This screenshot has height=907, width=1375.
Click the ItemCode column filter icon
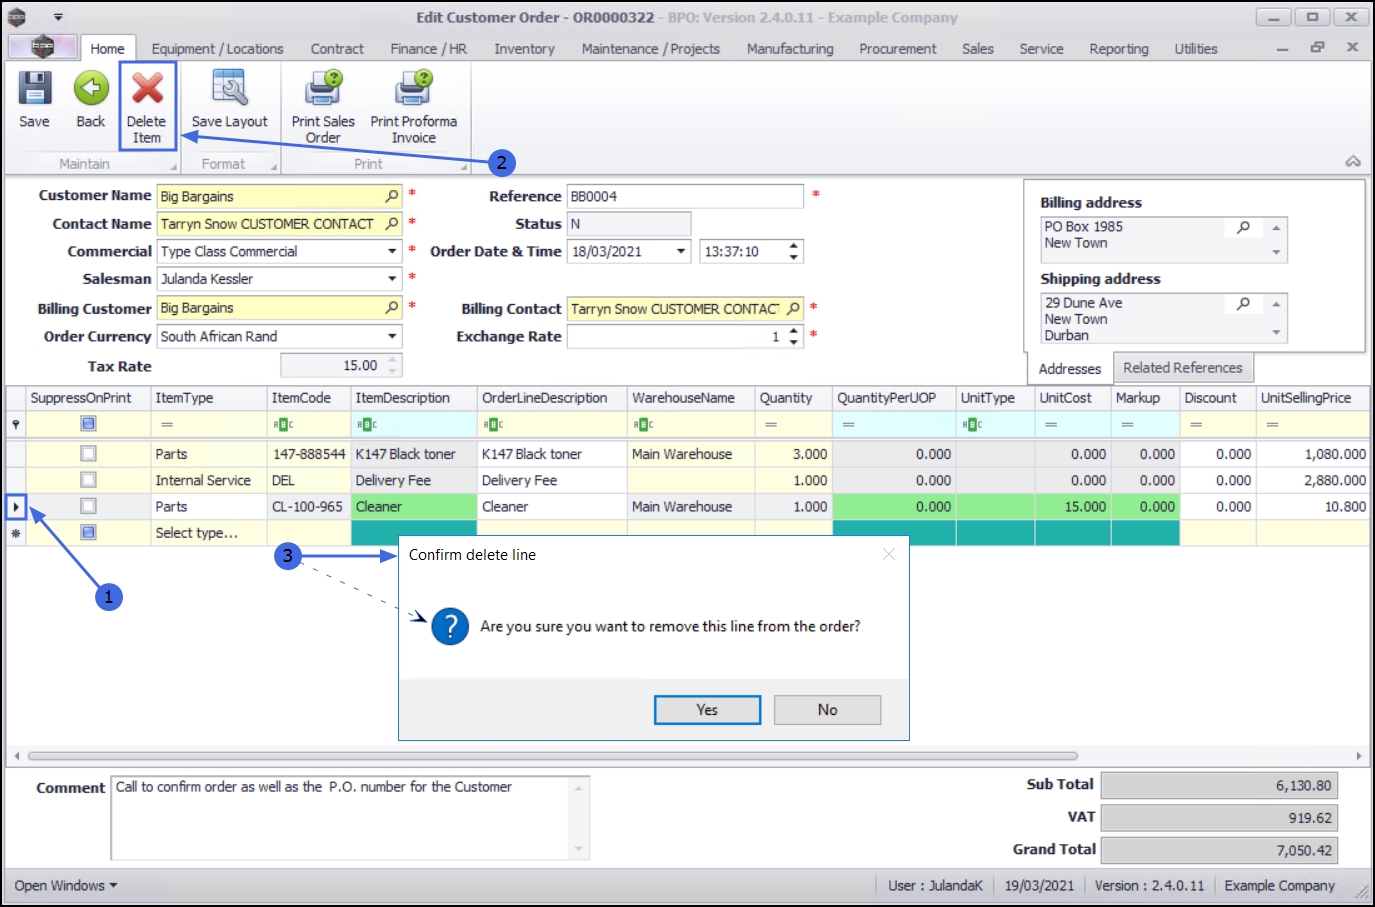pyautogui.click(x=283, y=425)
